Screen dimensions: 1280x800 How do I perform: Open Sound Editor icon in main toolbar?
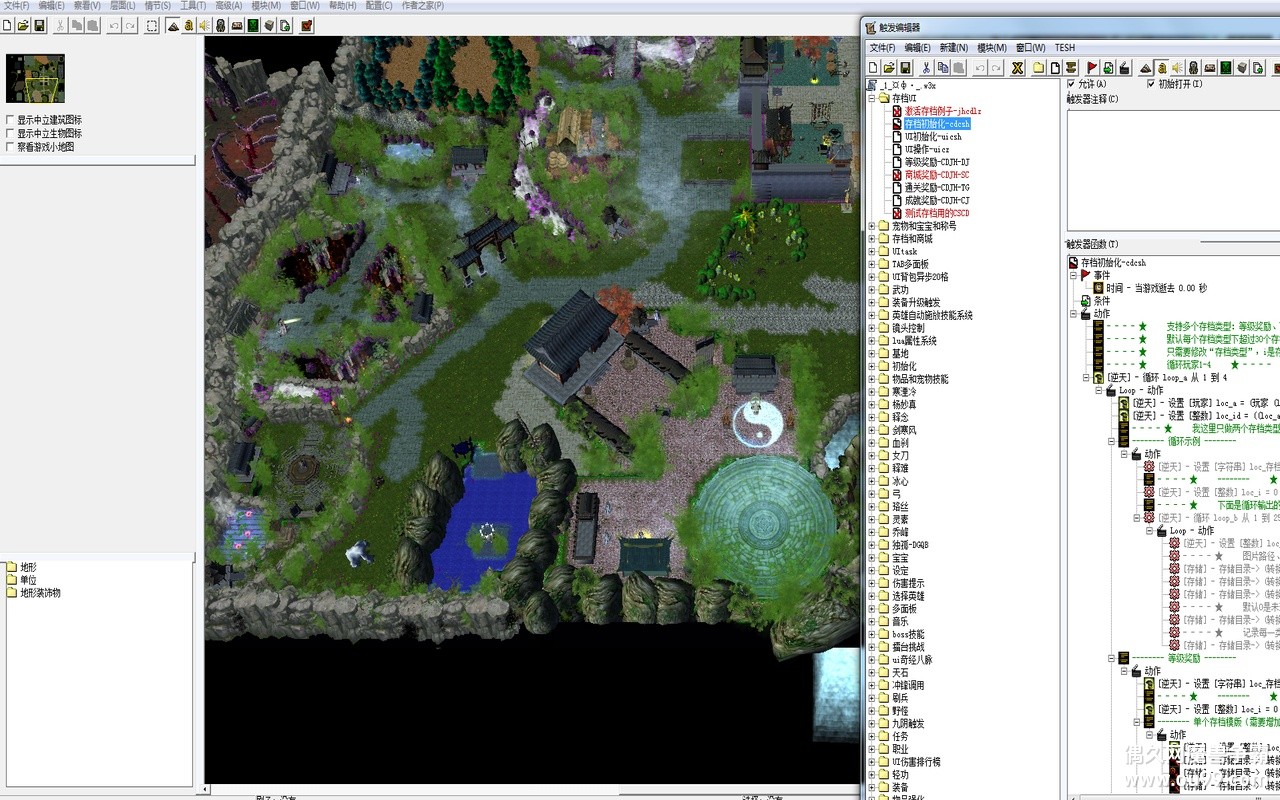click(204, 25)
